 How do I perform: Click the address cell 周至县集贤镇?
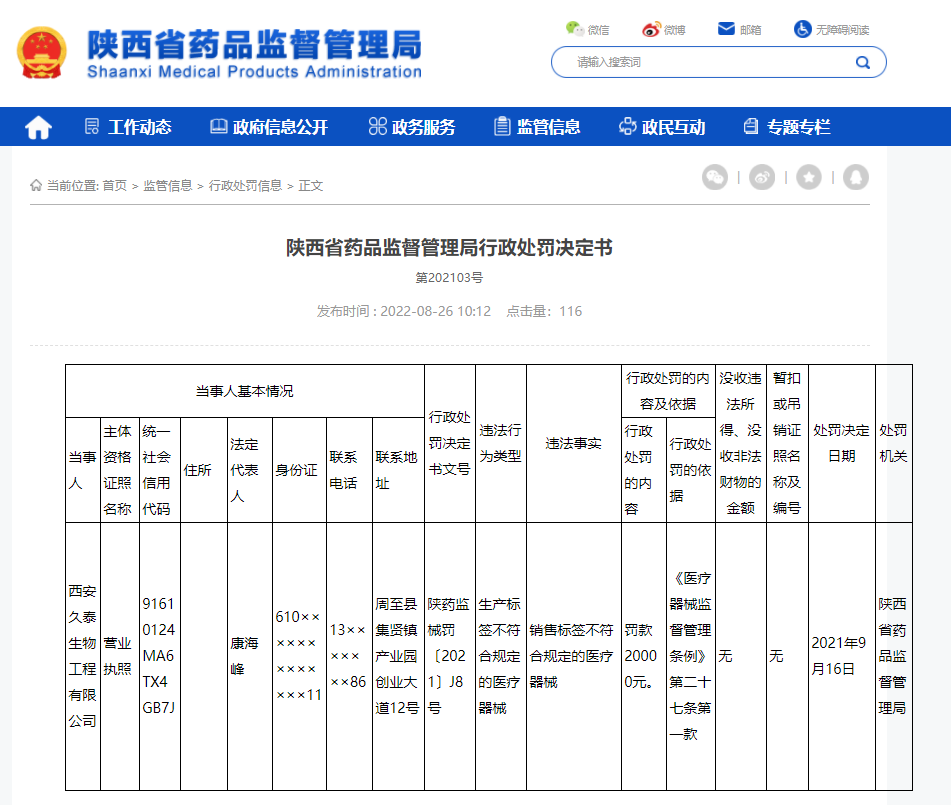[x=397, y=656]
